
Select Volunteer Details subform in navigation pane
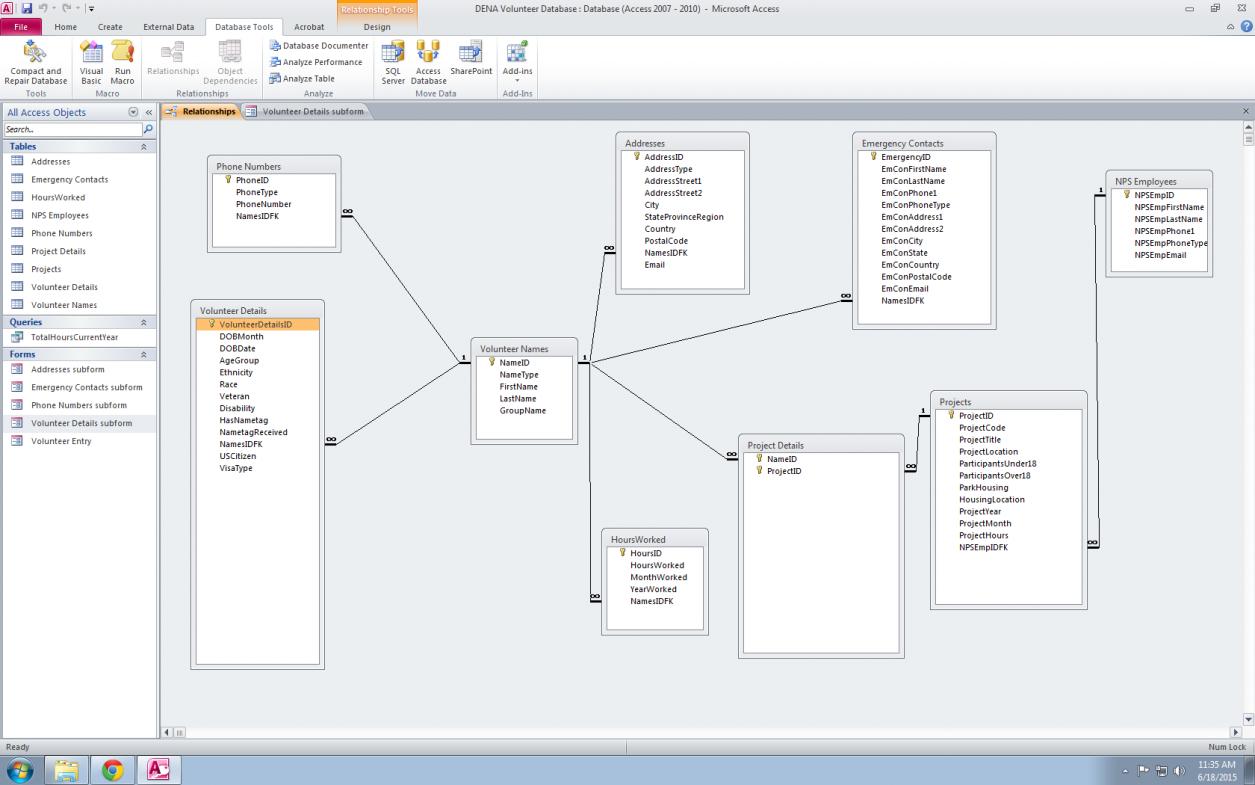(x=79, y=423)
